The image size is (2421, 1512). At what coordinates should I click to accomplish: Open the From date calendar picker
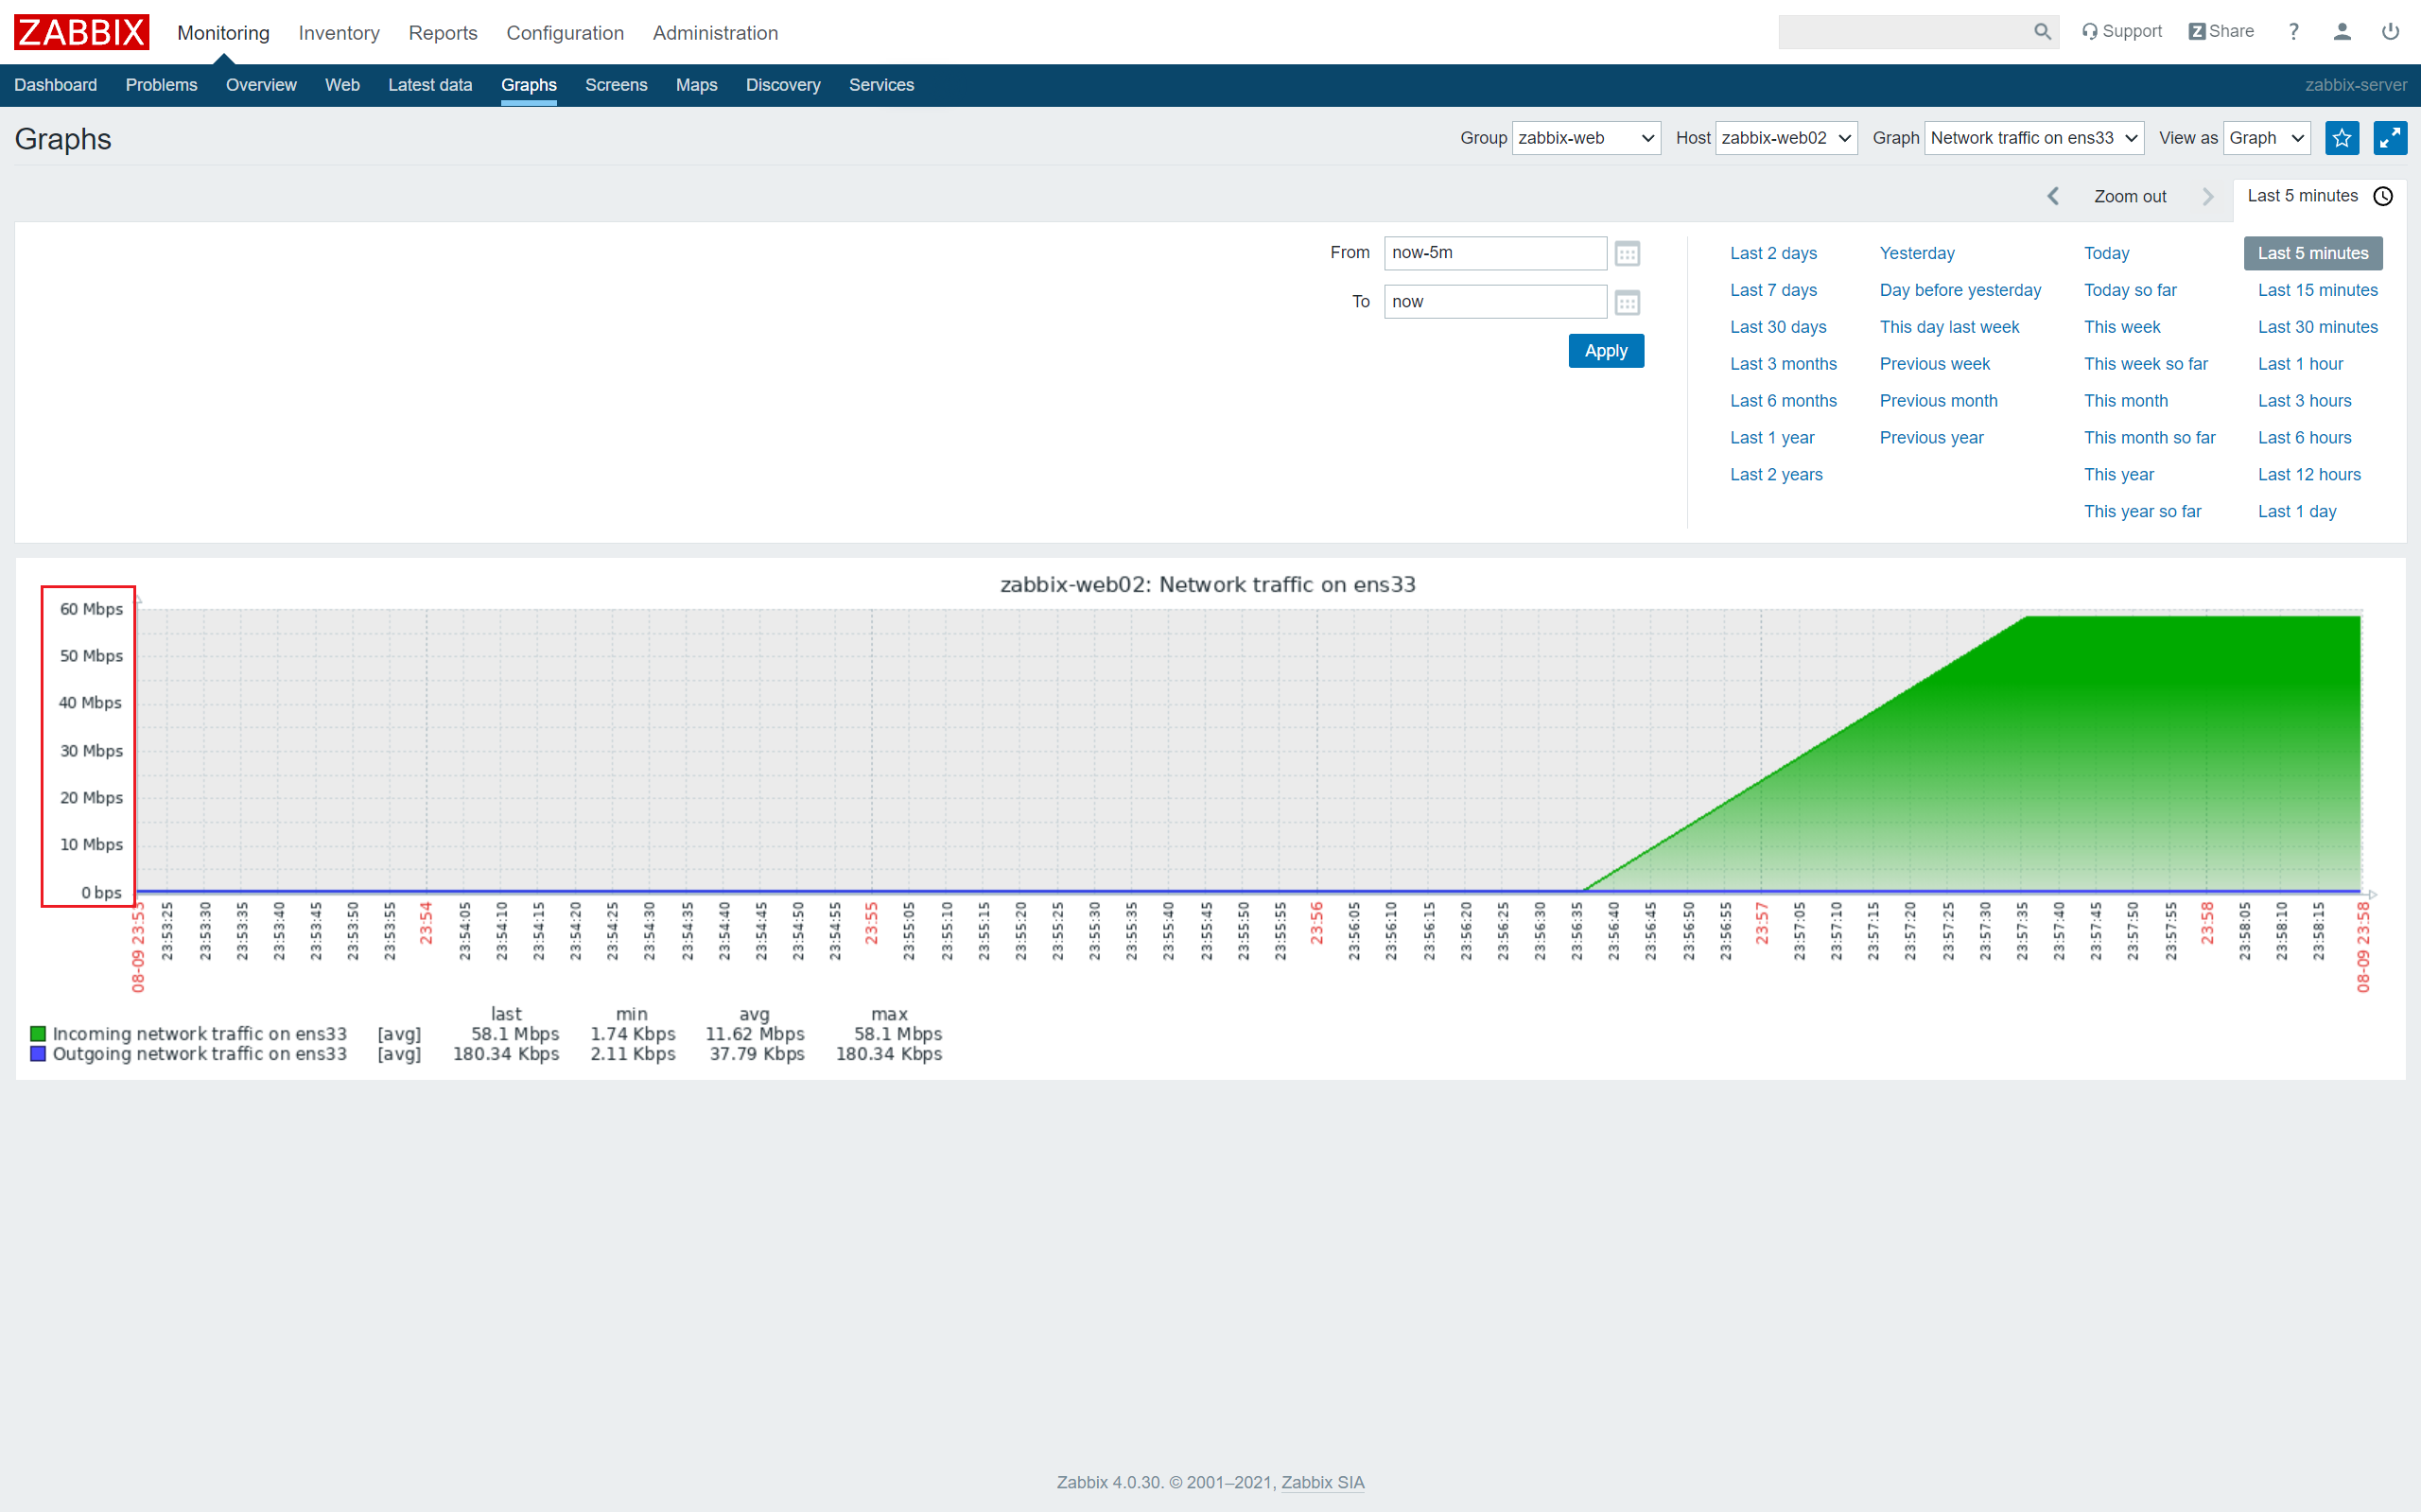1627,254
